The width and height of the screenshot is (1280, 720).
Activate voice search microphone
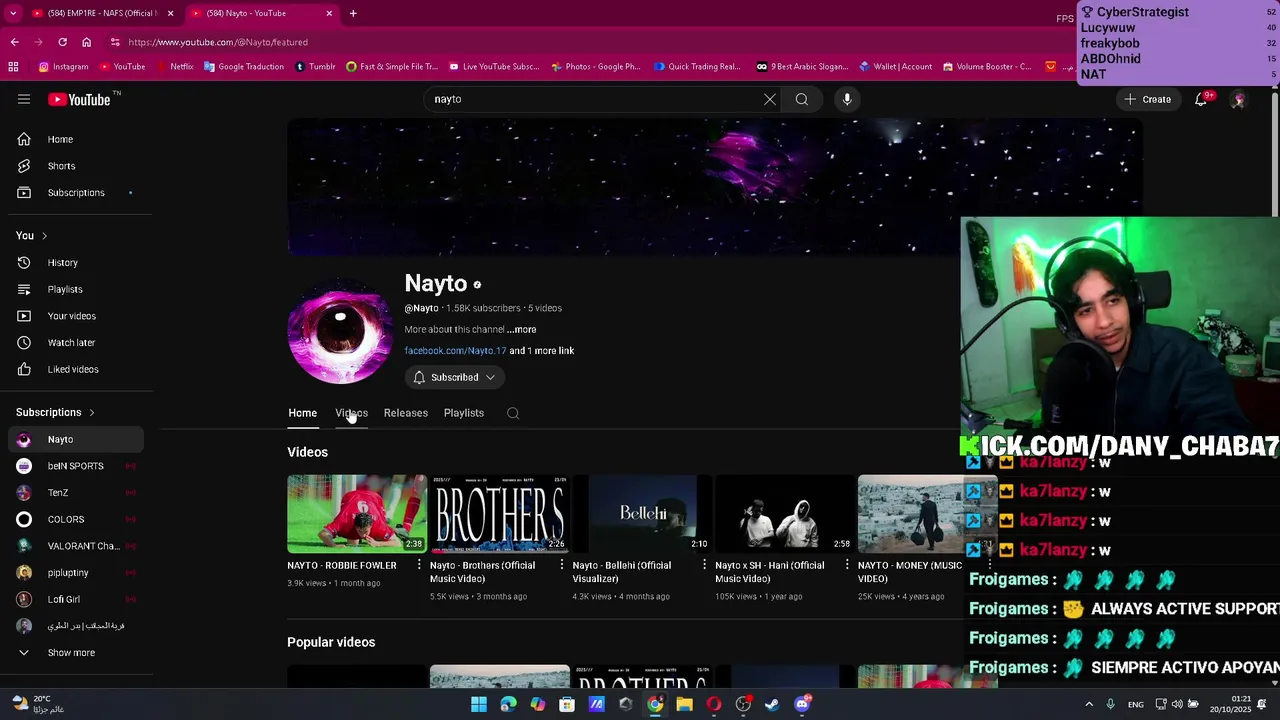pos(847,99)
